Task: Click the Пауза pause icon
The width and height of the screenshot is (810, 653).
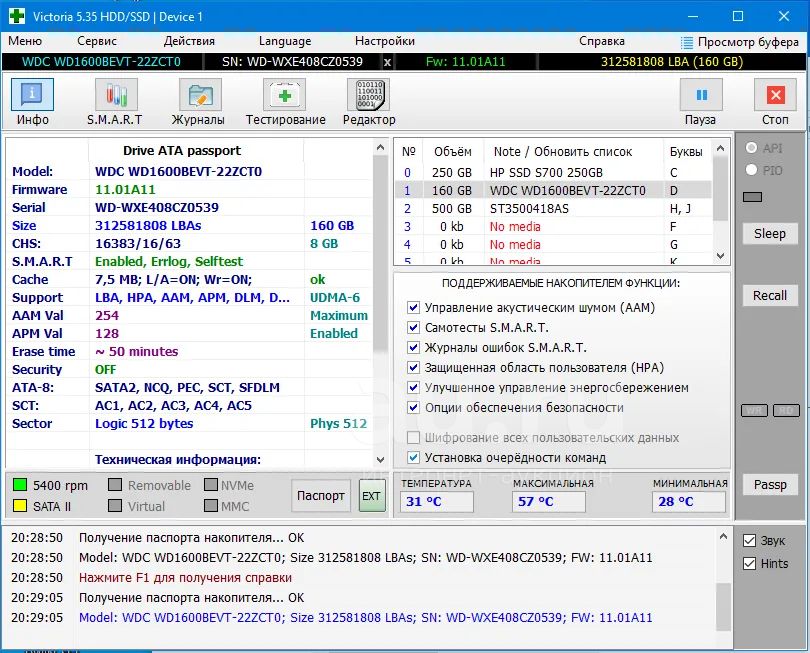Action: click(701, 95)
